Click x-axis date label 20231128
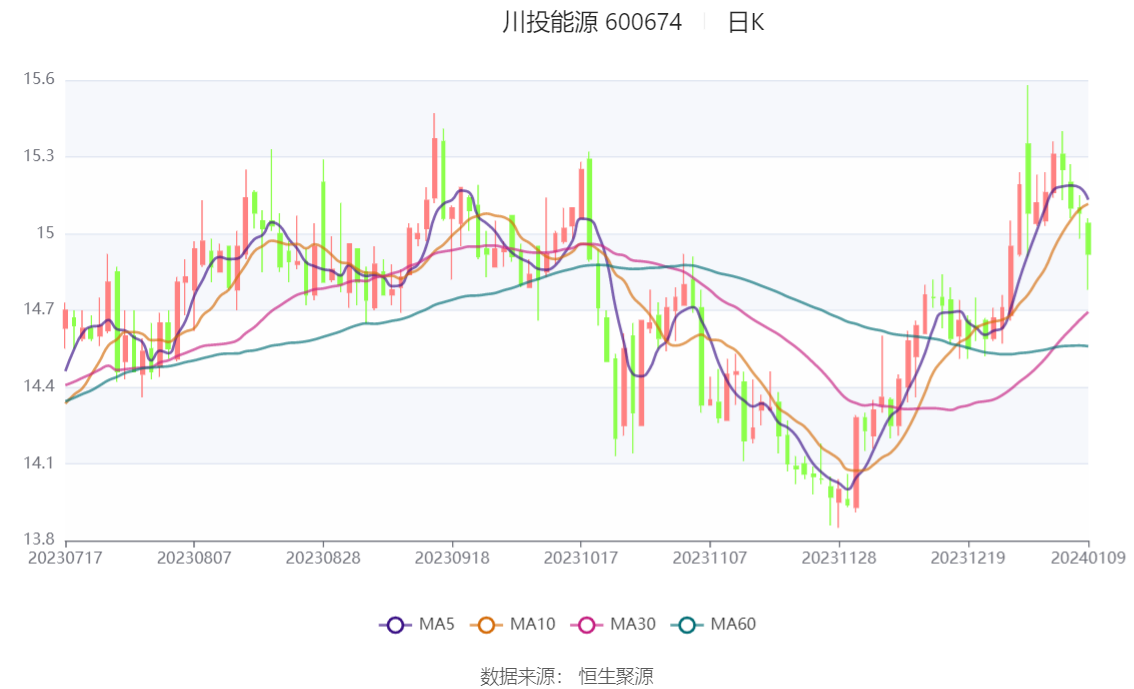Image resolution: width=1134 pixels, height=689 pixels. [839, 558]
